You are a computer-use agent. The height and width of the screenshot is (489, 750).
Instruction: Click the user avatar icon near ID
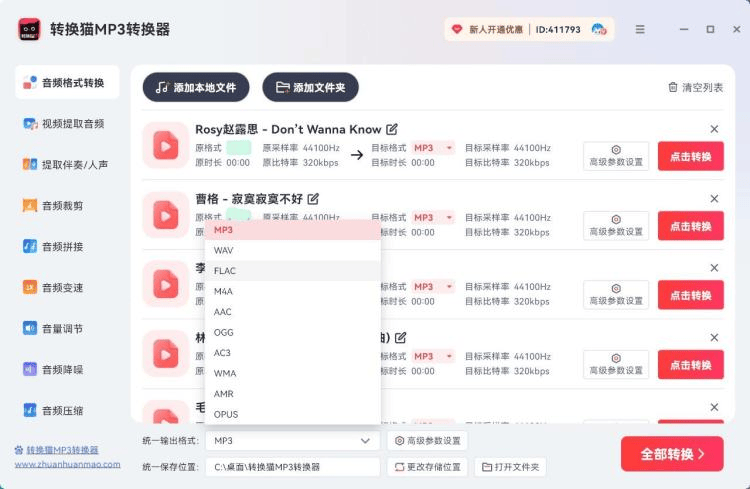(598, 29)
